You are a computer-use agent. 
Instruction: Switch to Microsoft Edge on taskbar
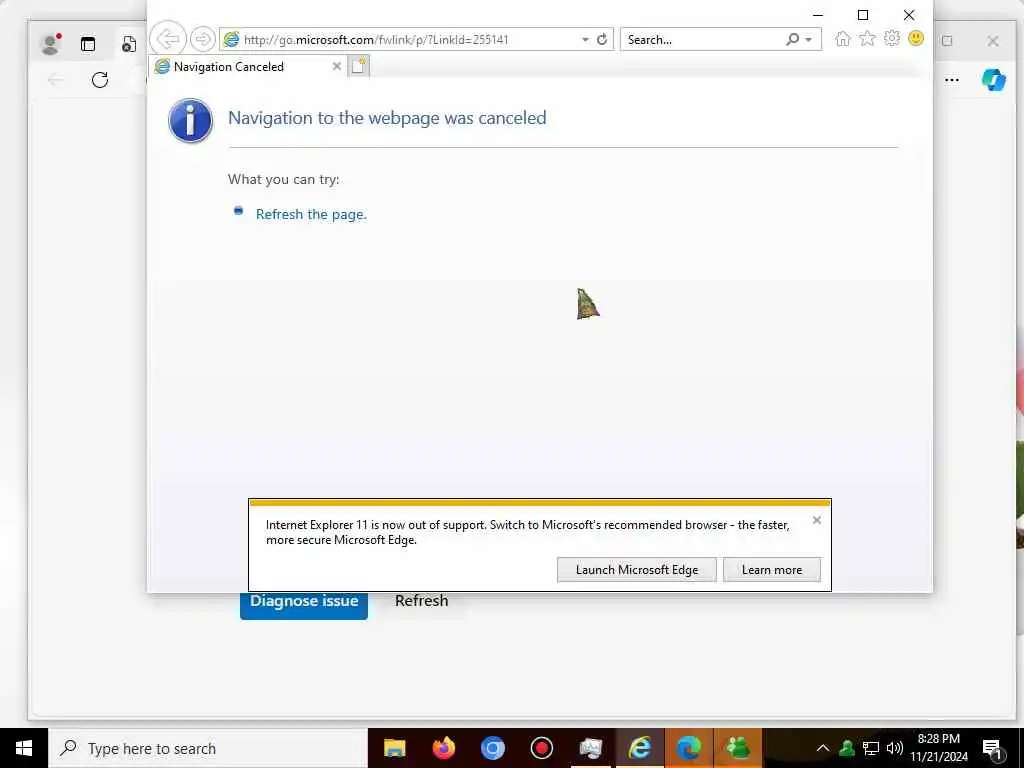tap(688, 748)
